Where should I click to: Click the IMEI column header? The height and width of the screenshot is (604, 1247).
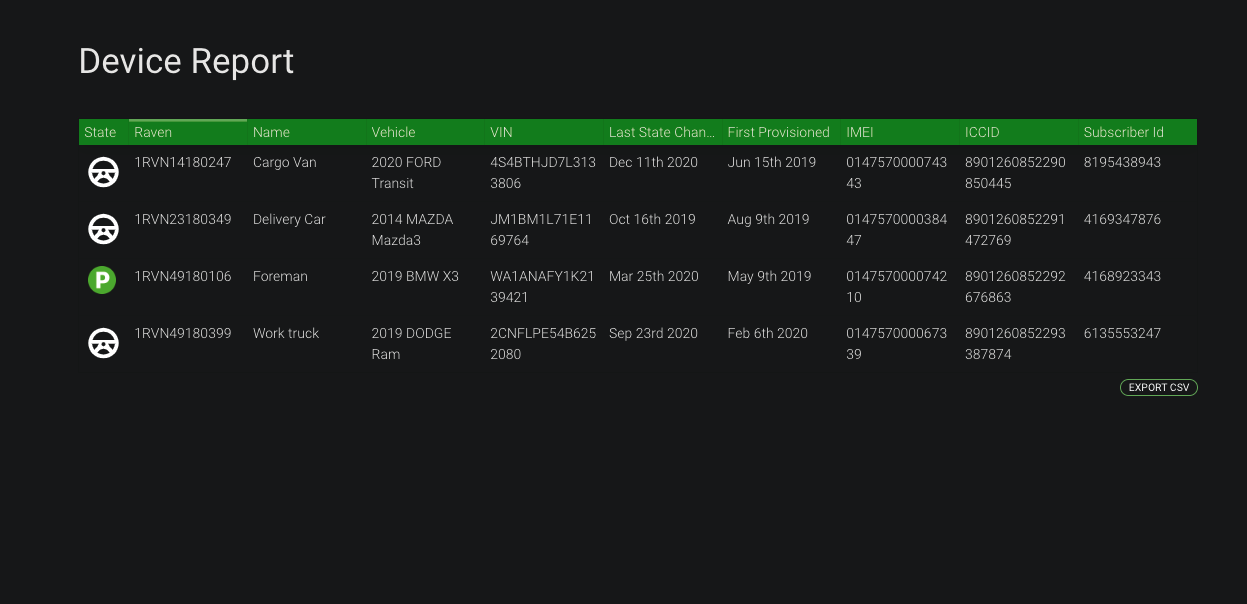[x=860, y=132]
